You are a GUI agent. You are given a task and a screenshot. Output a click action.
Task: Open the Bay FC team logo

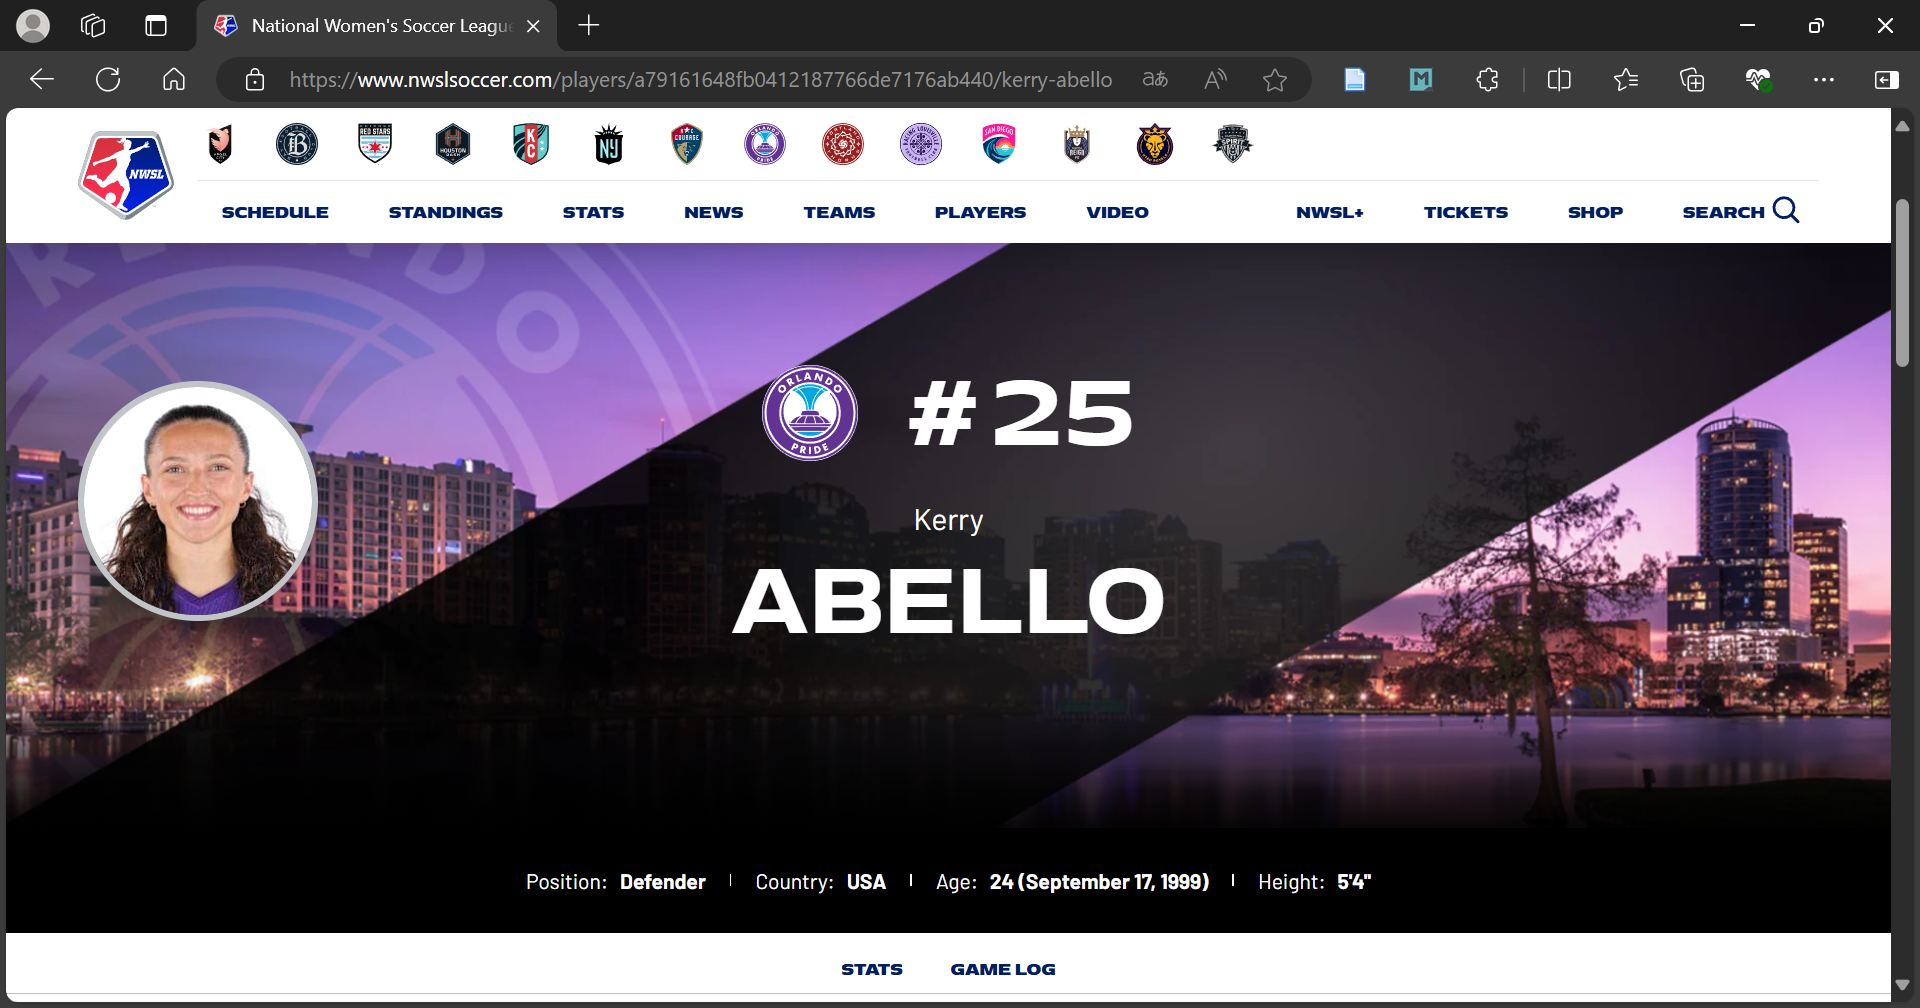(297, 144)
